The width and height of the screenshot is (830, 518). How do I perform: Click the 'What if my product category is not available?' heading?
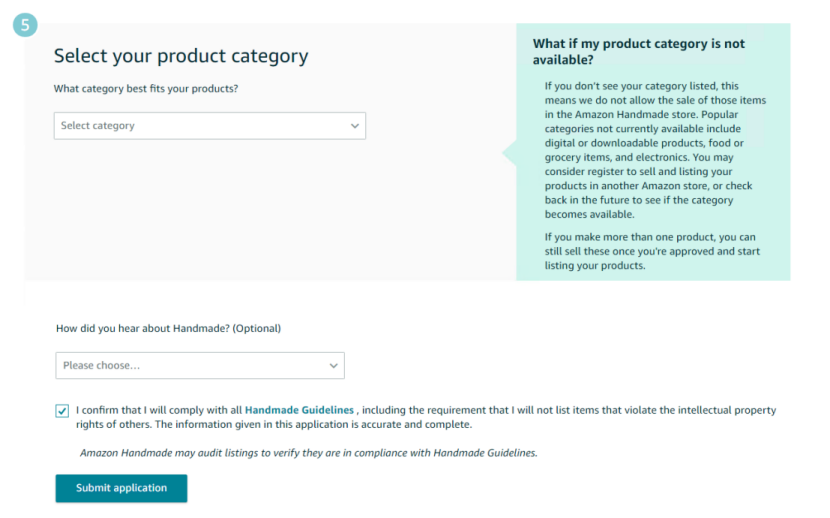pos(638,52)
